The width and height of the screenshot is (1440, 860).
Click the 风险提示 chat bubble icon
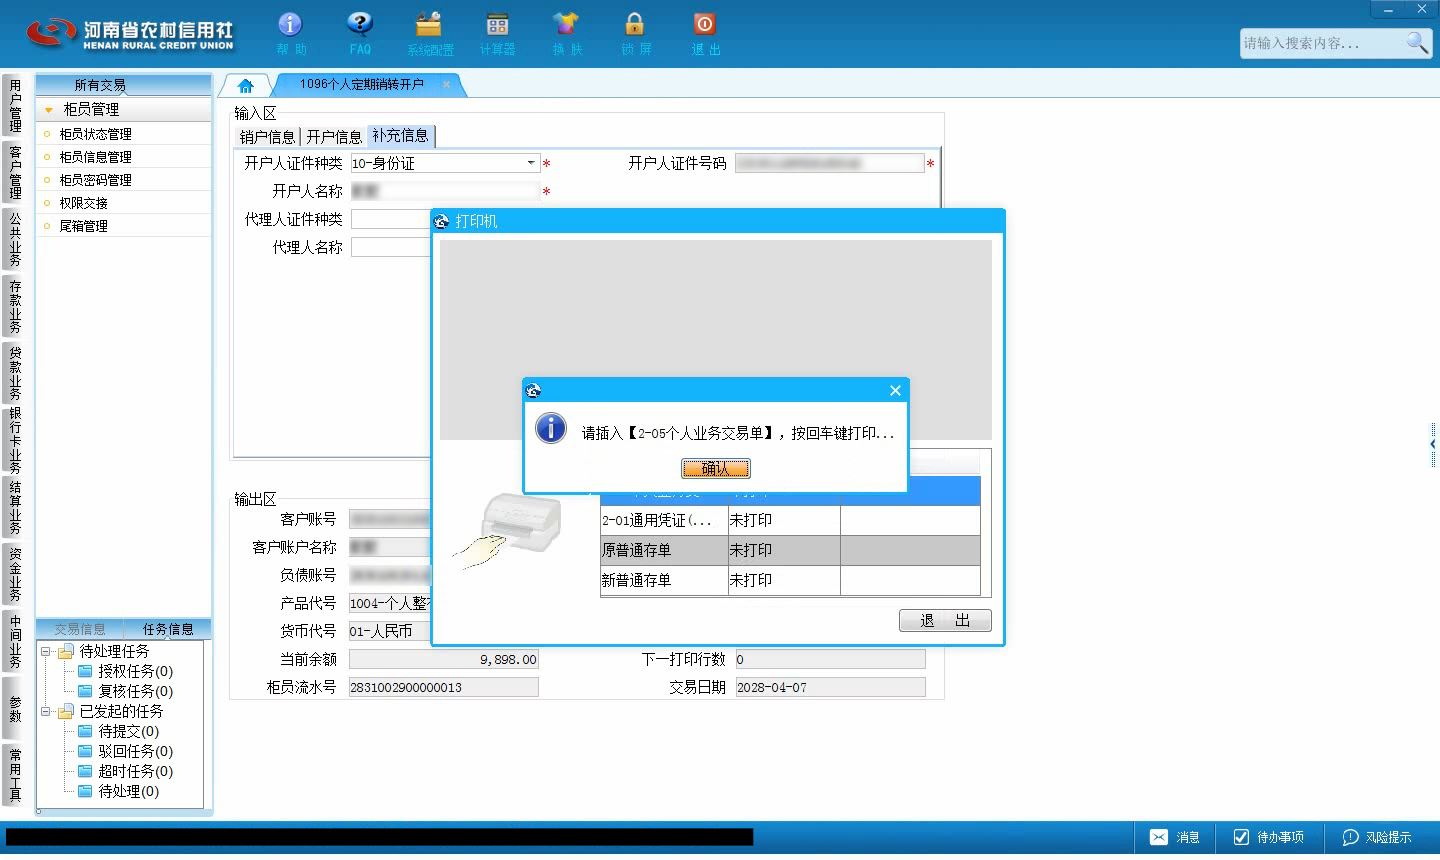[1350, 837]
